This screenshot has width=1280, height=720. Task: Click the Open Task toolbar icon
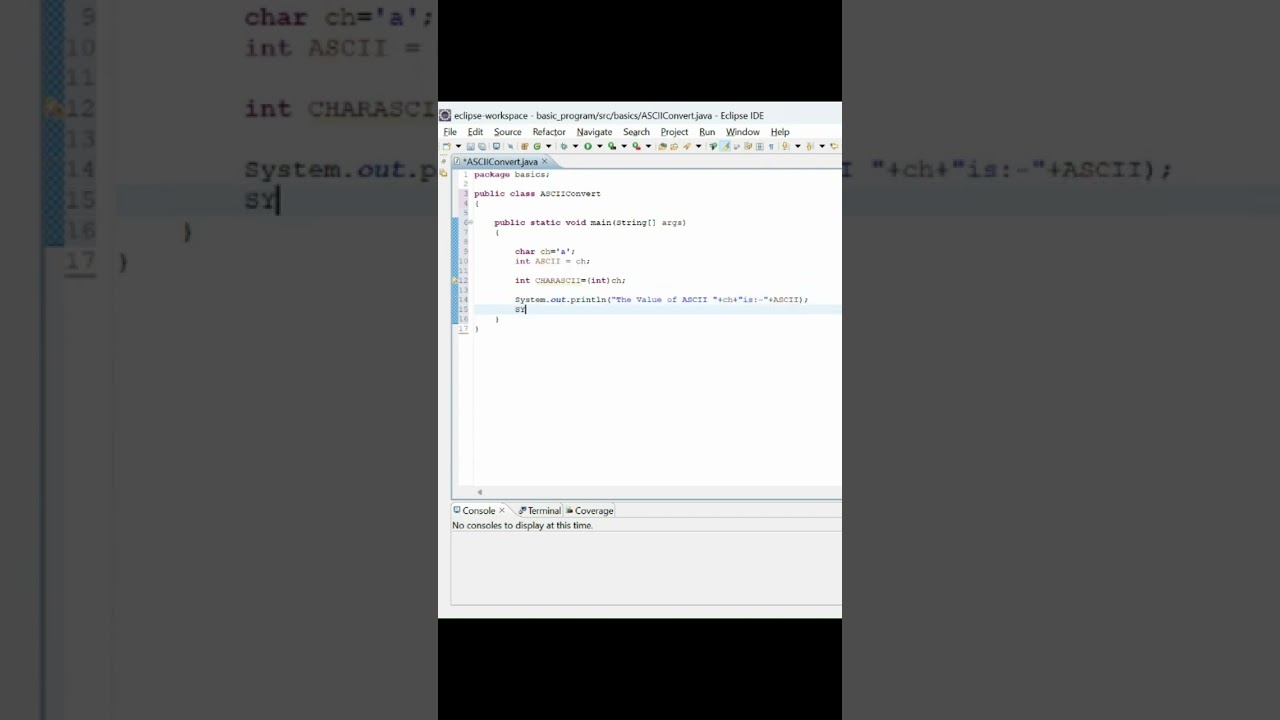pyautogui.click(x=674, y=146)
